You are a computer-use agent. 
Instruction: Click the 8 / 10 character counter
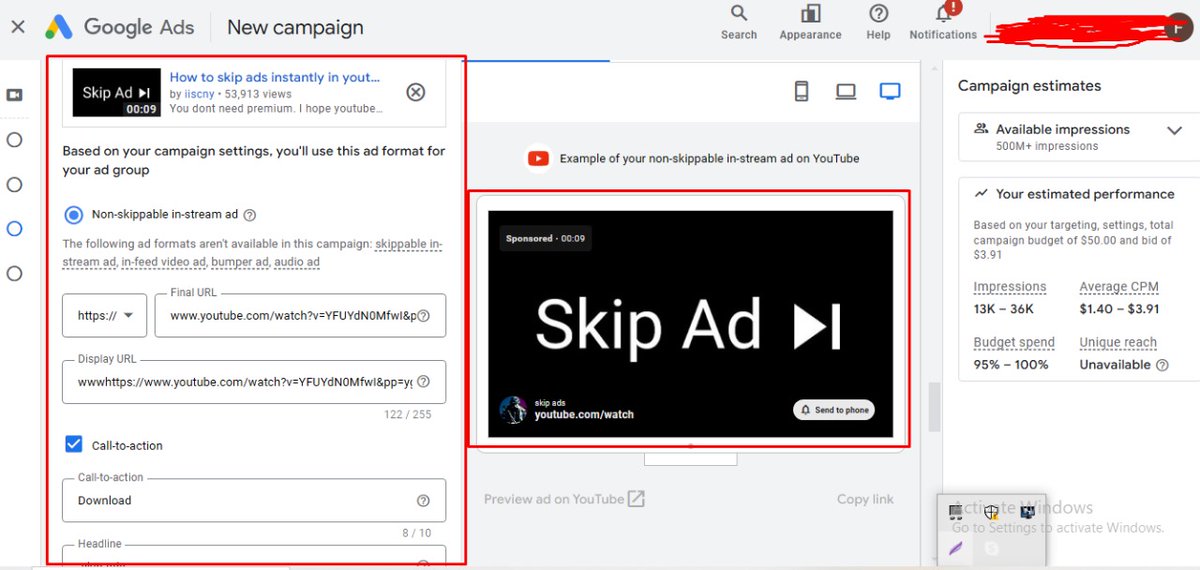click(417, 533)
